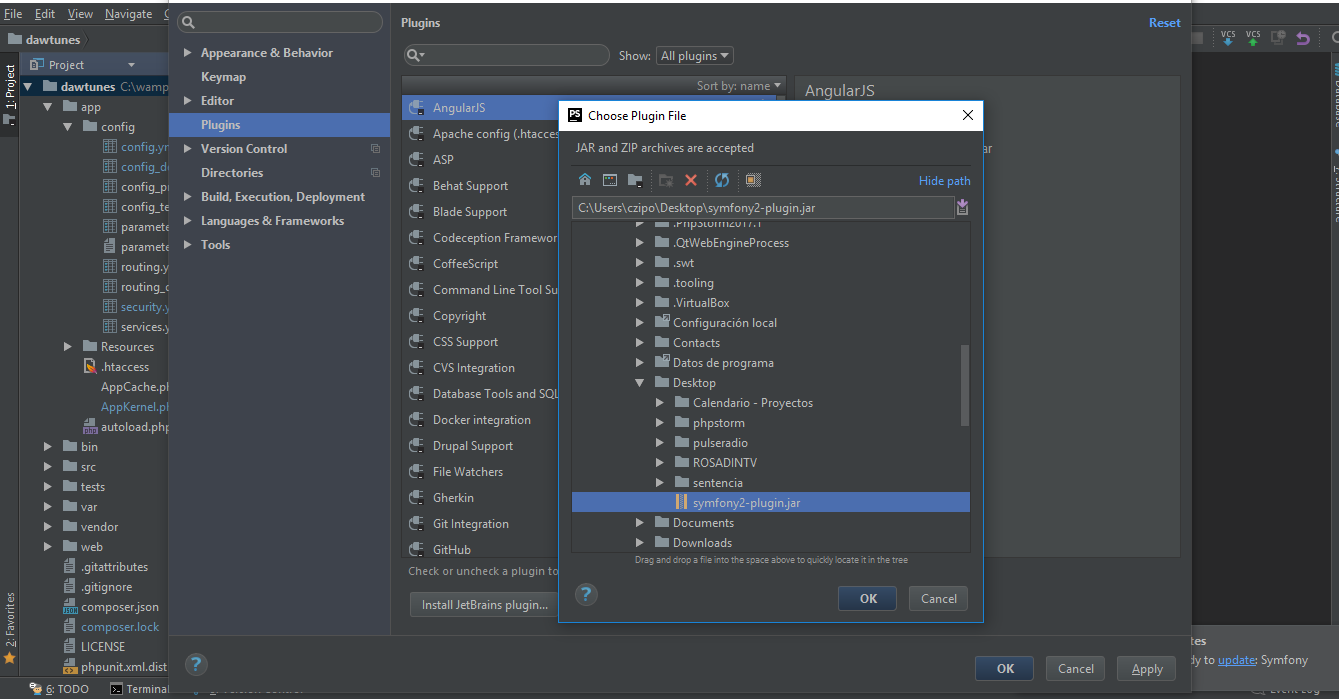
Task: Expand Tools settings section
Action: pyautogui.click(x=188, y=245)
